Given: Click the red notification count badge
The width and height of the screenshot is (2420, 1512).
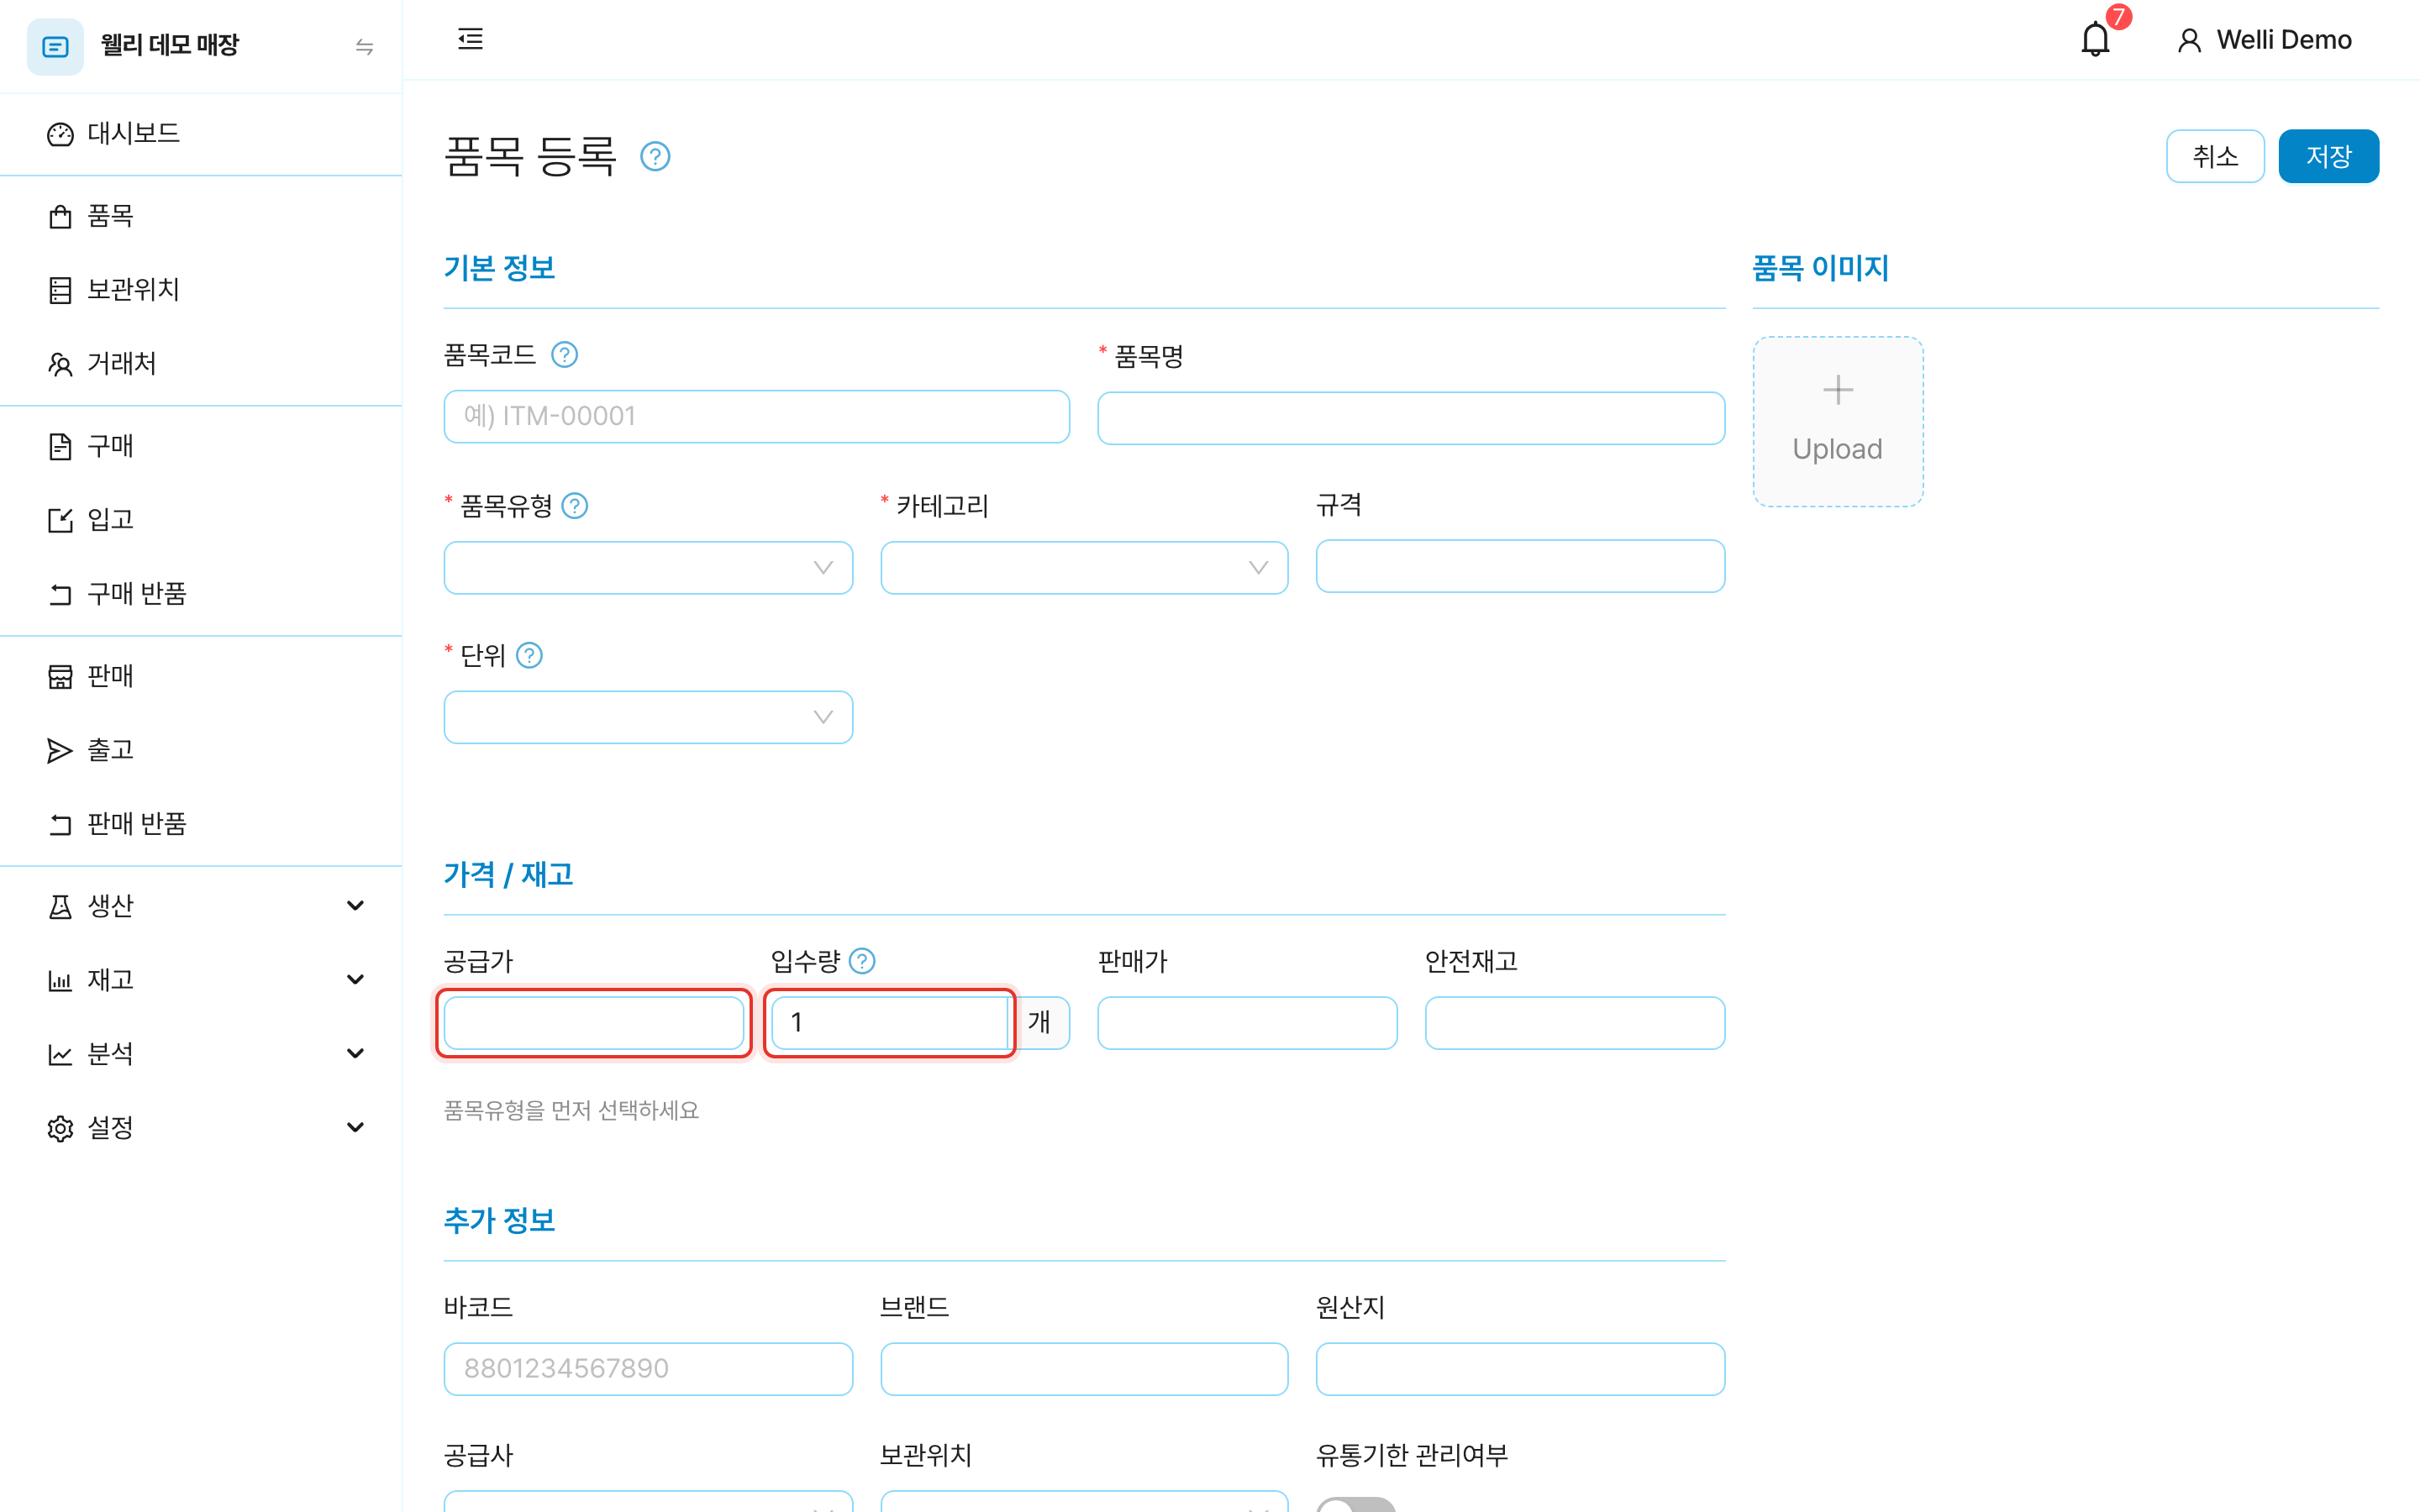Looking at the screenshot, I should [x=2118, y=17].
